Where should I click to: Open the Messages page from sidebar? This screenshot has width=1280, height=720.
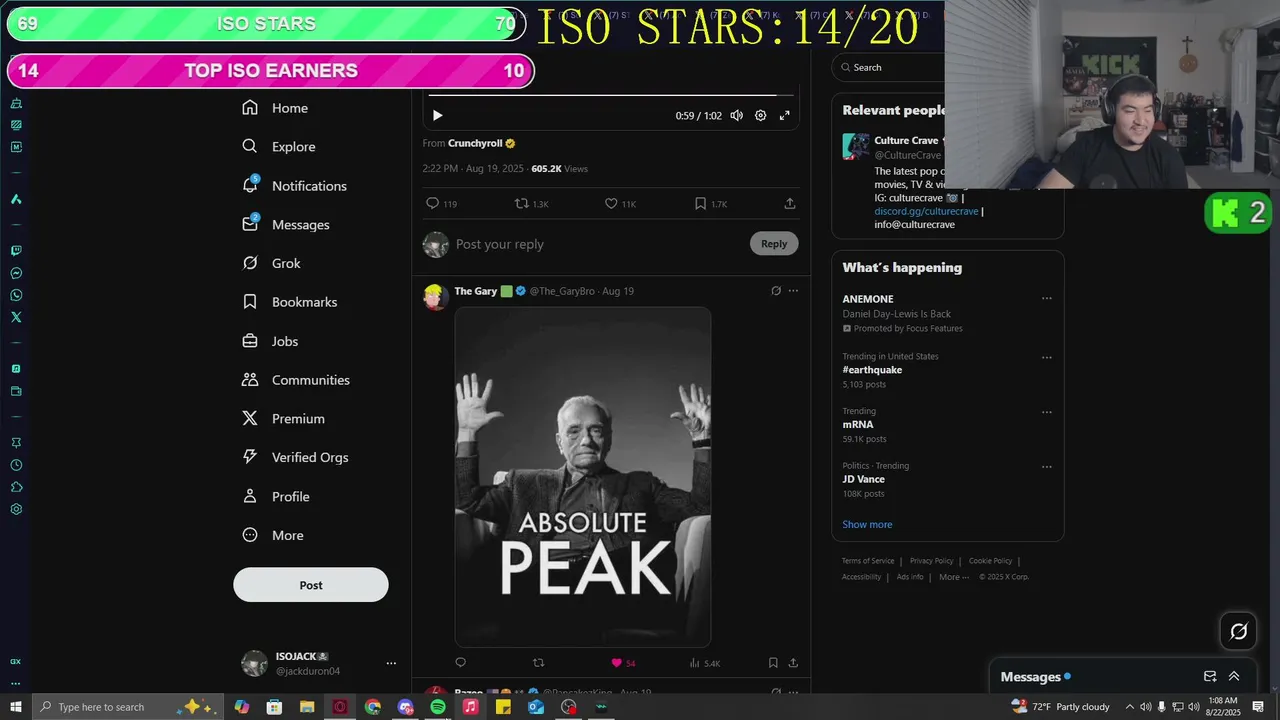pos(286,225)
